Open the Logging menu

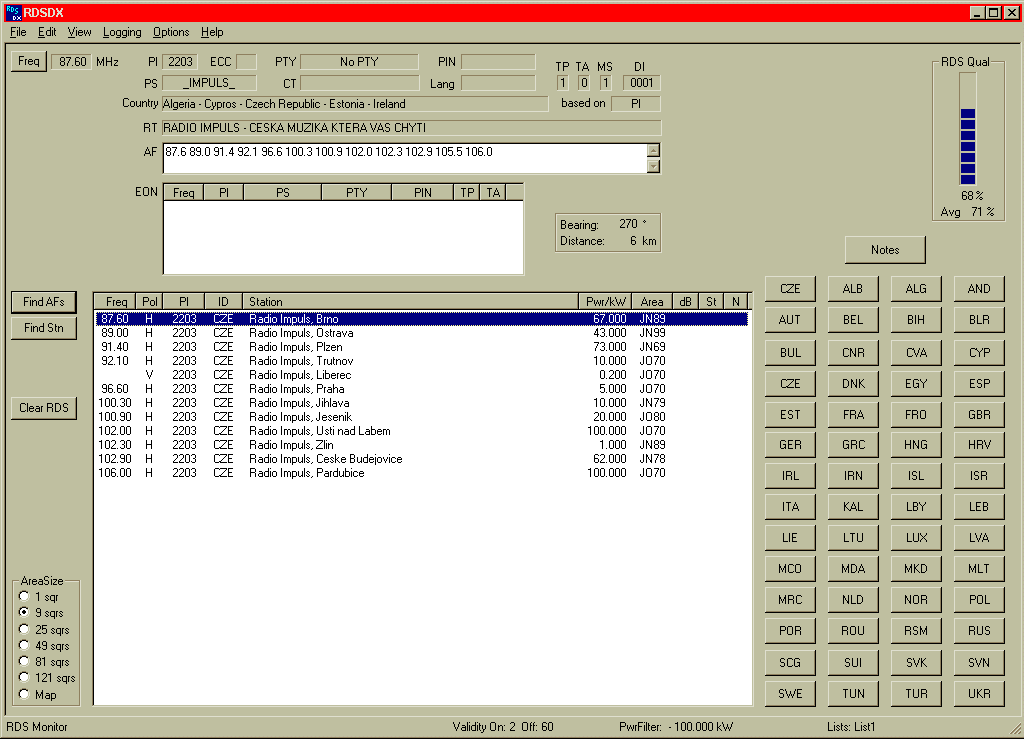pos(122,32)
